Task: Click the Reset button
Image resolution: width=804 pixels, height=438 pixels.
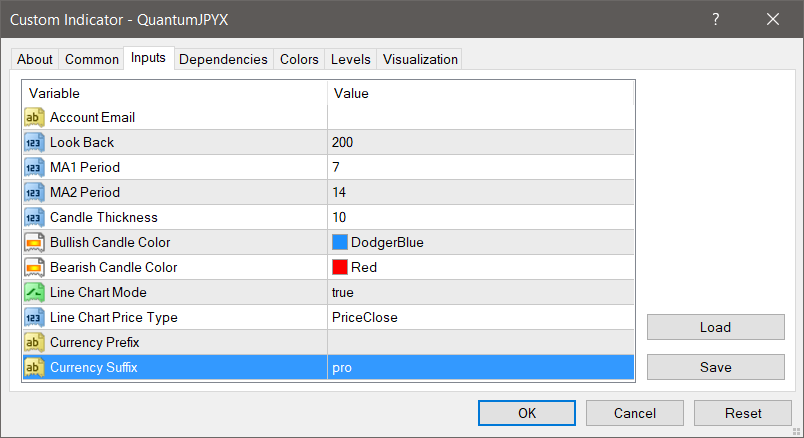Action: (x=742, y=413)
